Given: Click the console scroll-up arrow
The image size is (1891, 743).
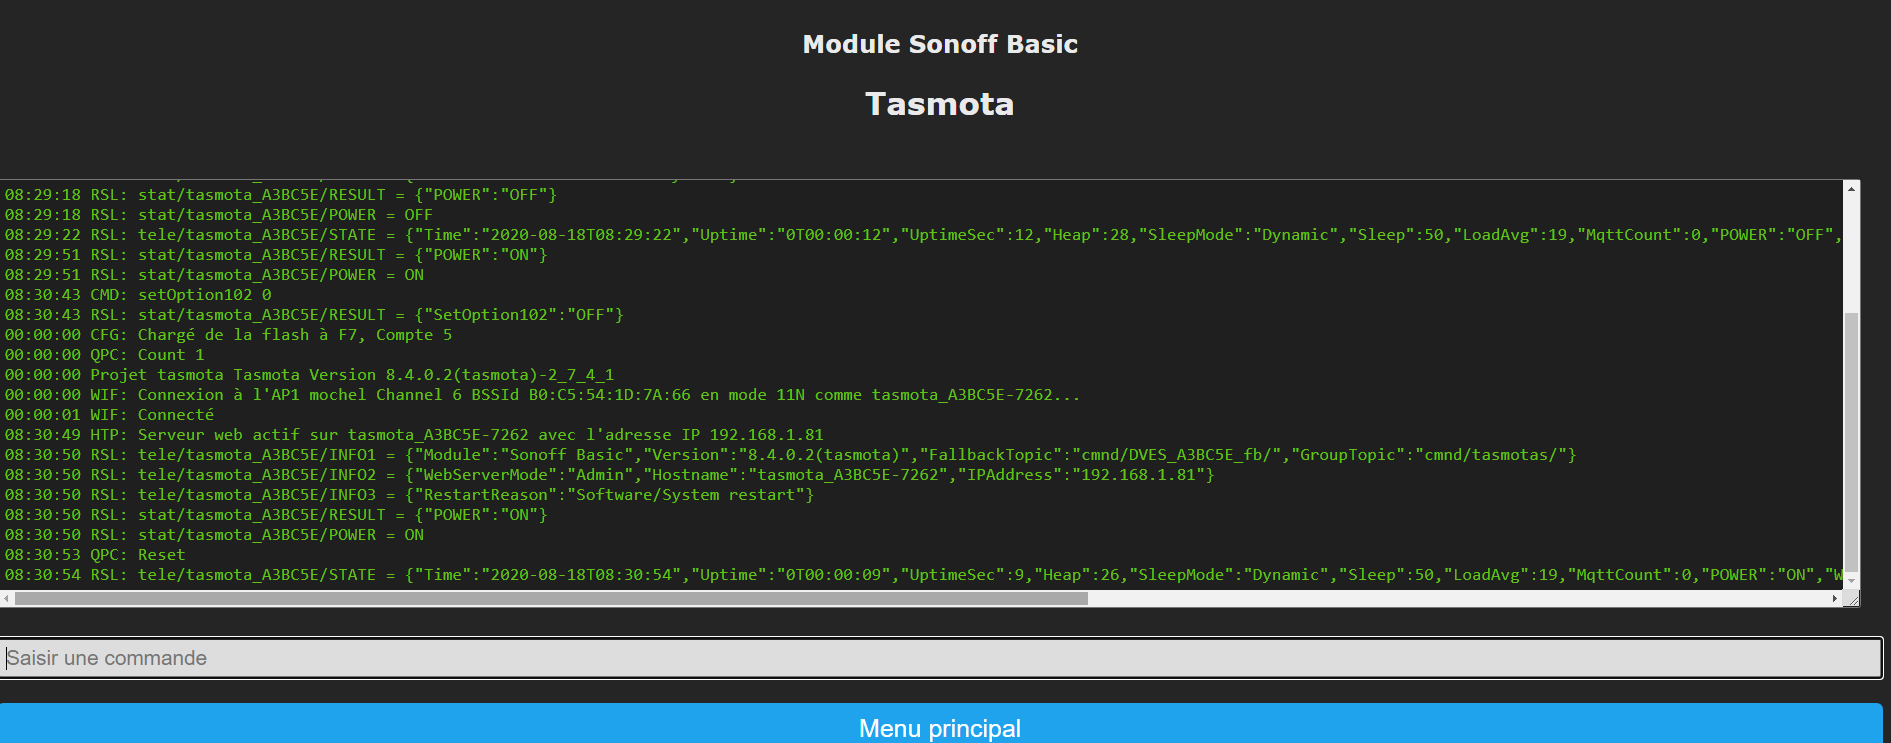Looking at the screenshot, I should pyautogui.click(x=1851, y=188).
